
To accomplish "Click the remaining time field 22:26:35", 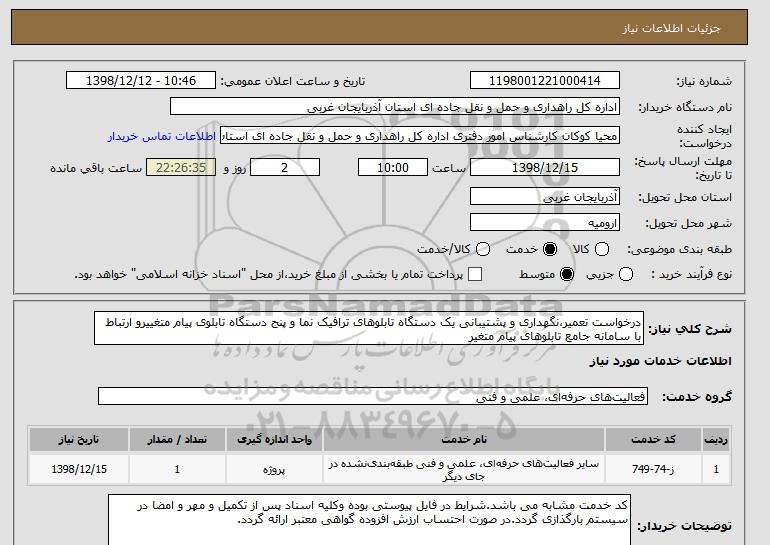I will (181, 167).
